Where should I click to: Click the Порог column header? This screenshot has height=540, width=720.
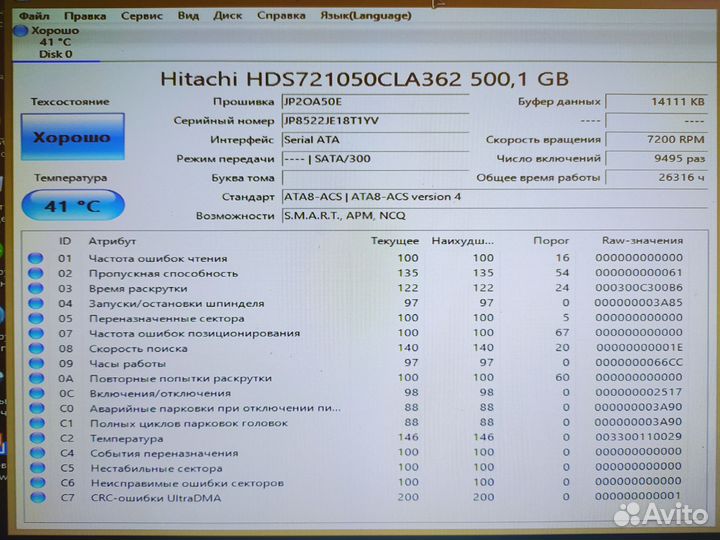551,241
